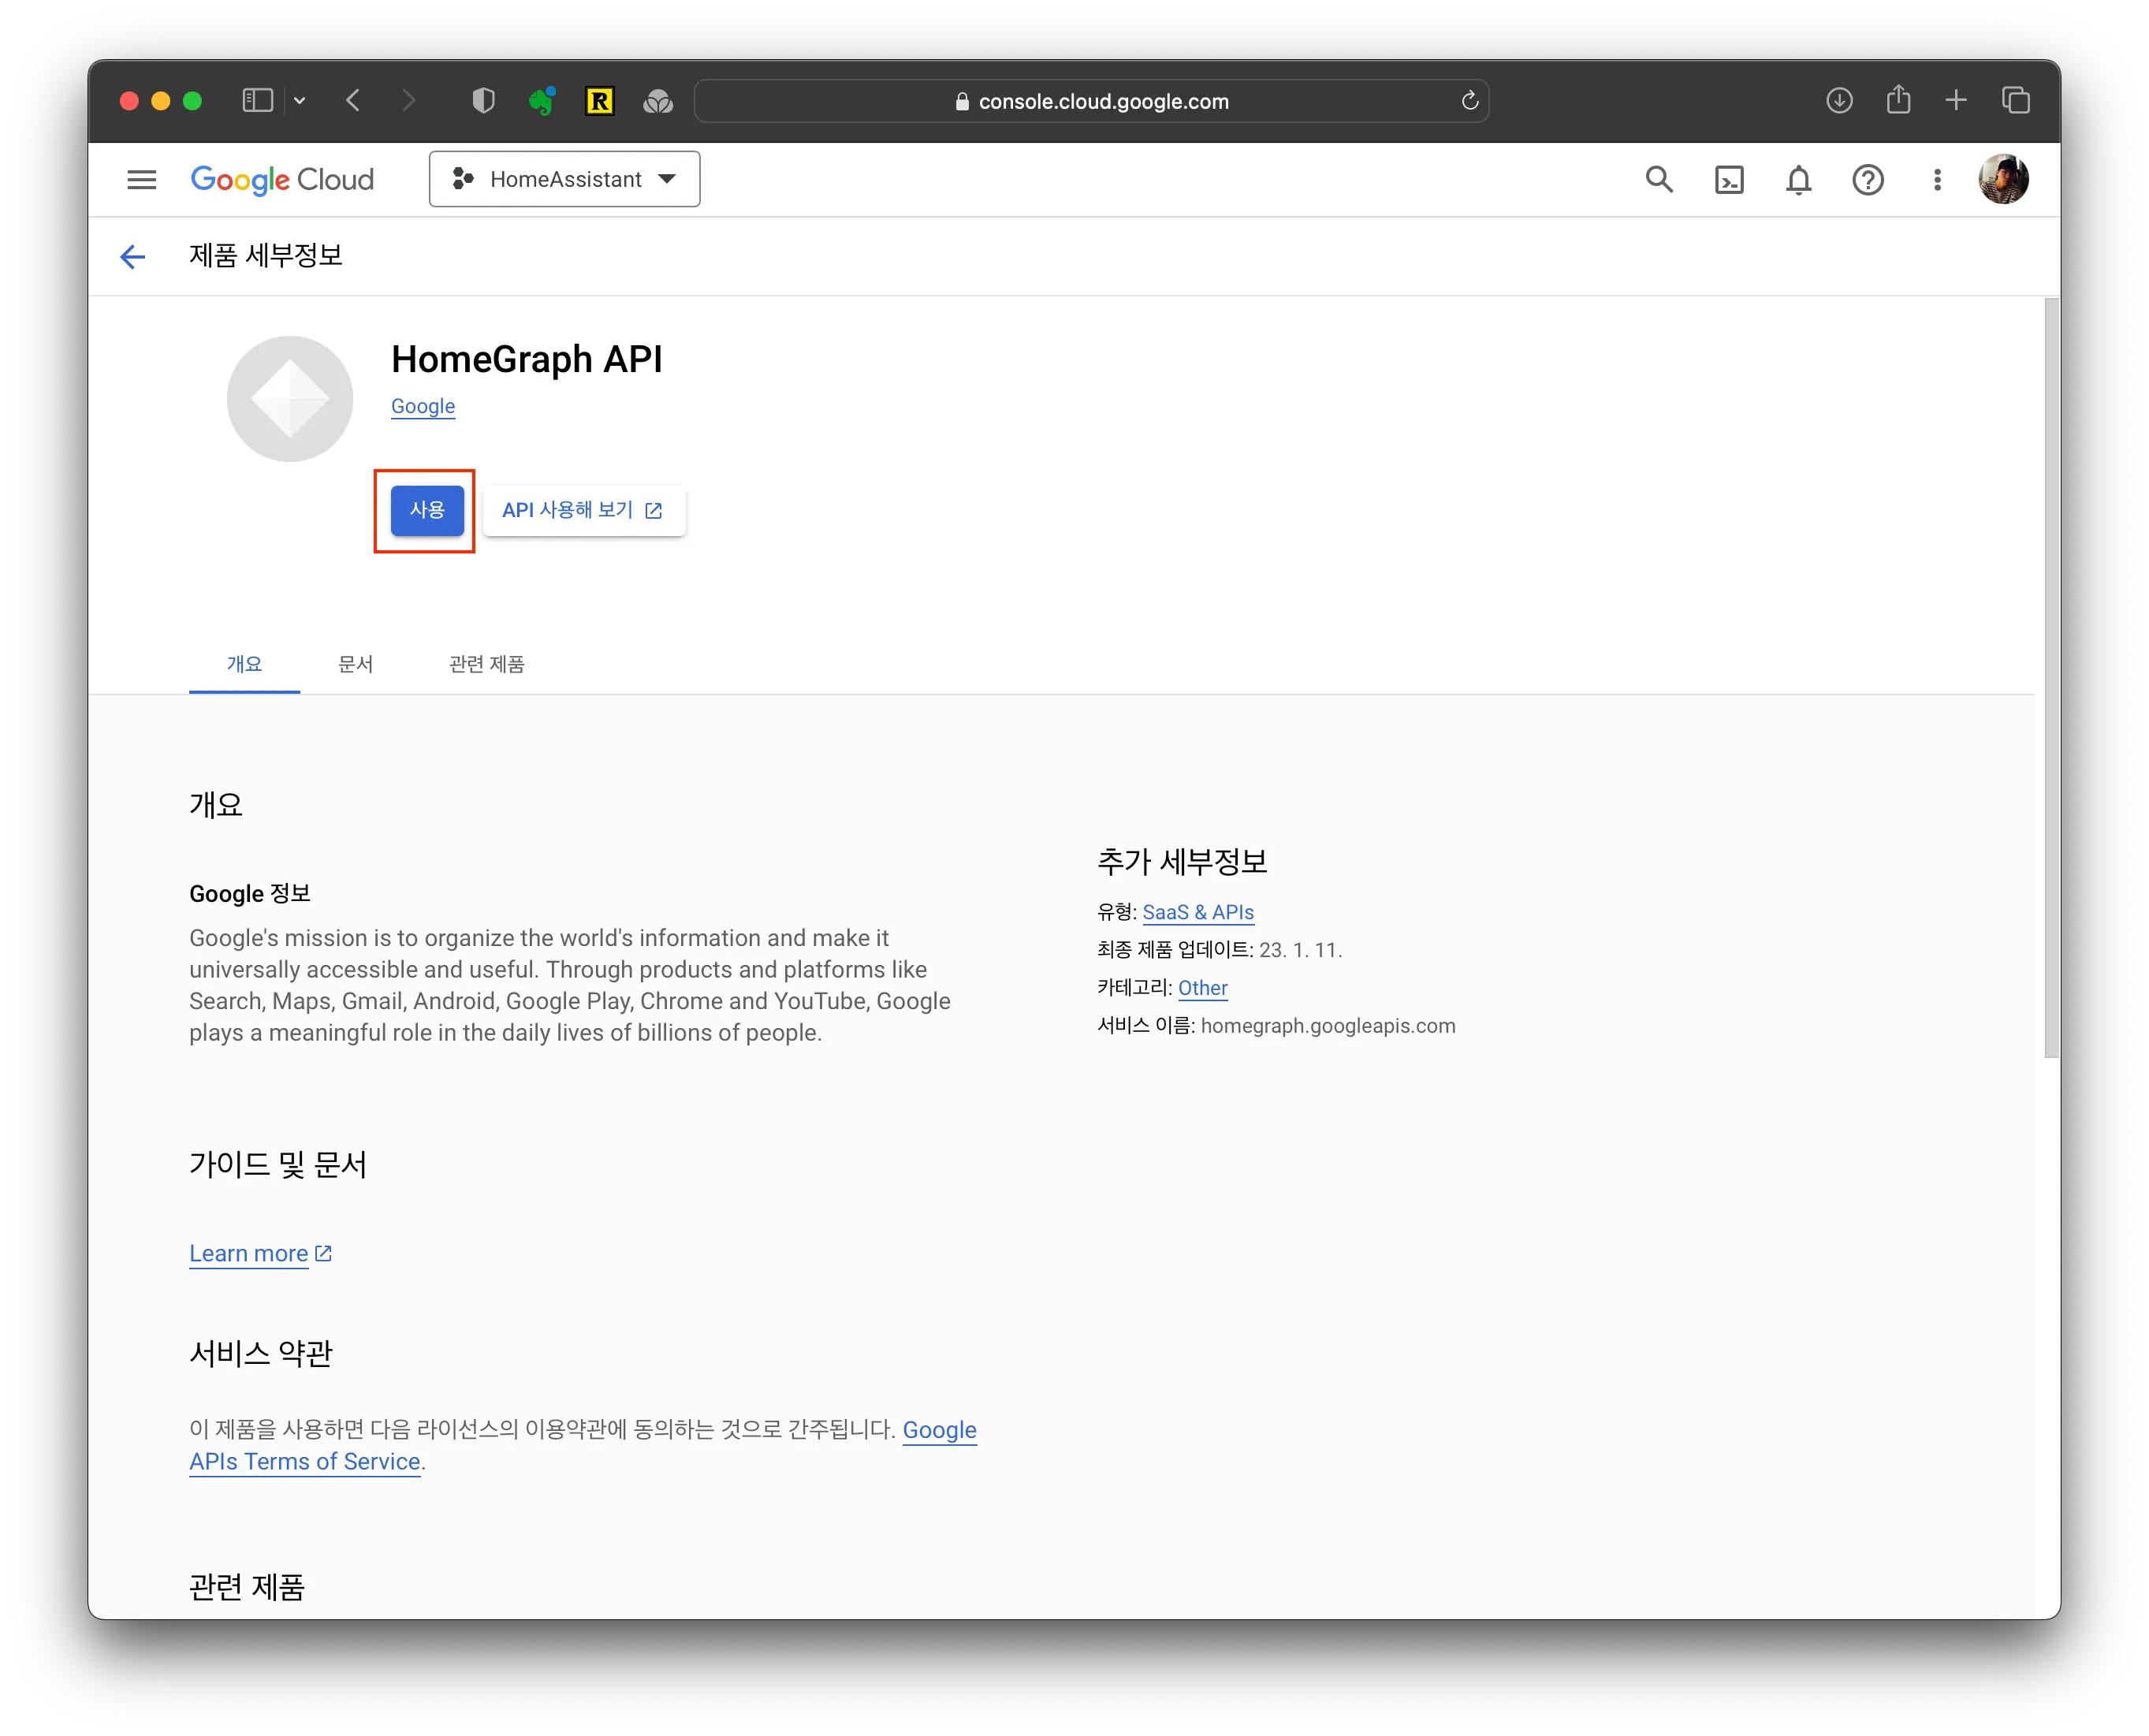Click the HomeGraph API product logo
Image resolution: width=2149 pixels, height=1736 pixels.
(290, 398)
